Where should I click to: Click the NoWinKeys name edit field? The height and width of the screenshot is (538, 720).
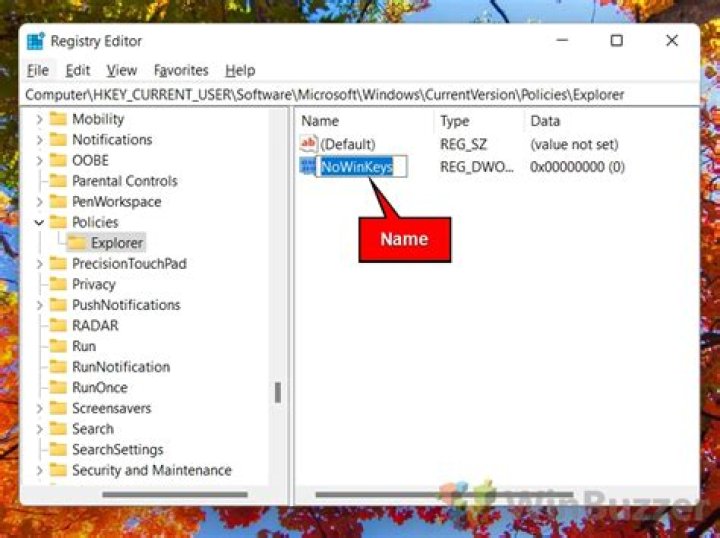[361, 166]
